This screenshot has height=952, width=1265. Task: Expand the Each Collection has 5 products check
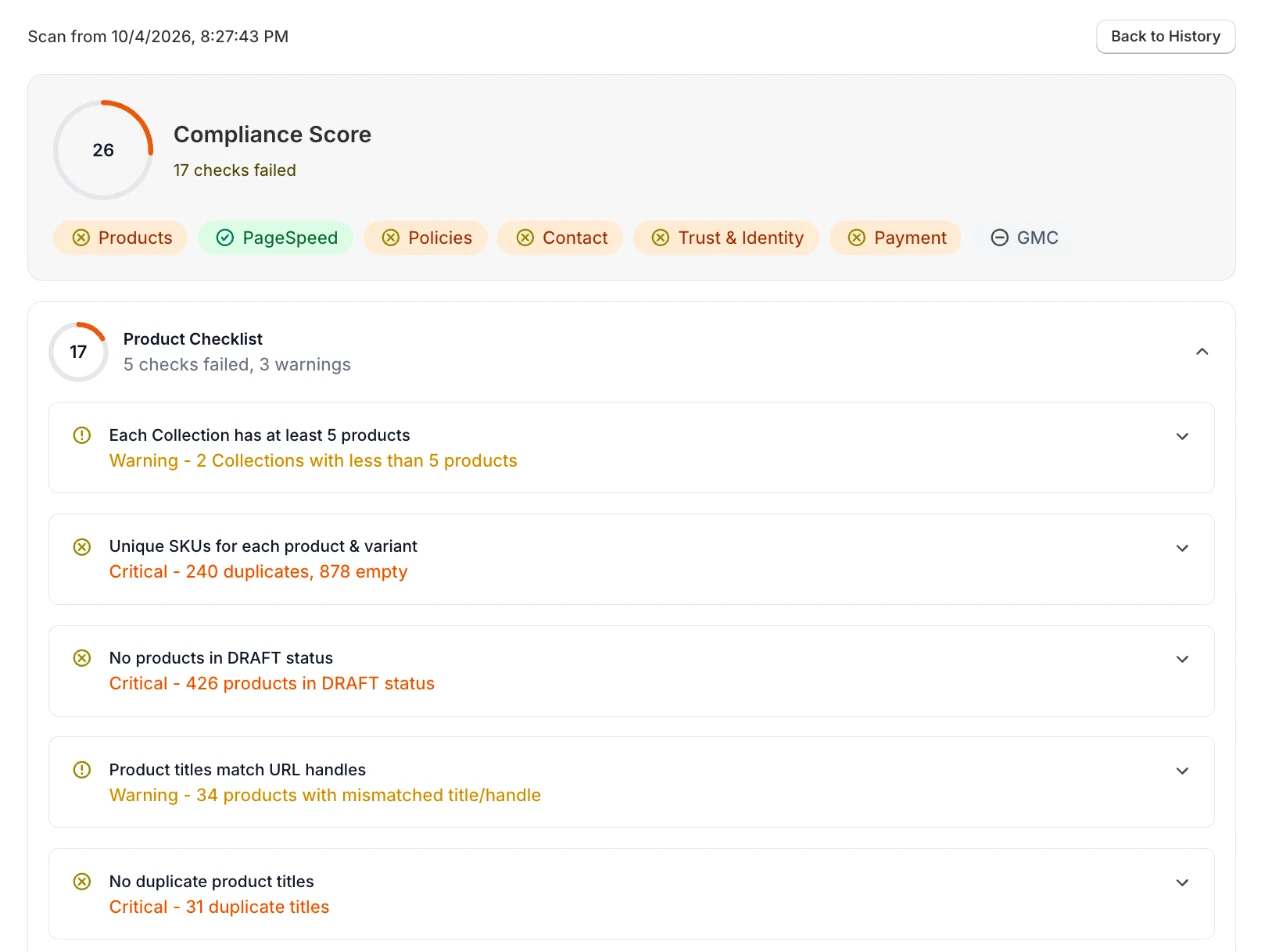click(x=1182, y=437)
